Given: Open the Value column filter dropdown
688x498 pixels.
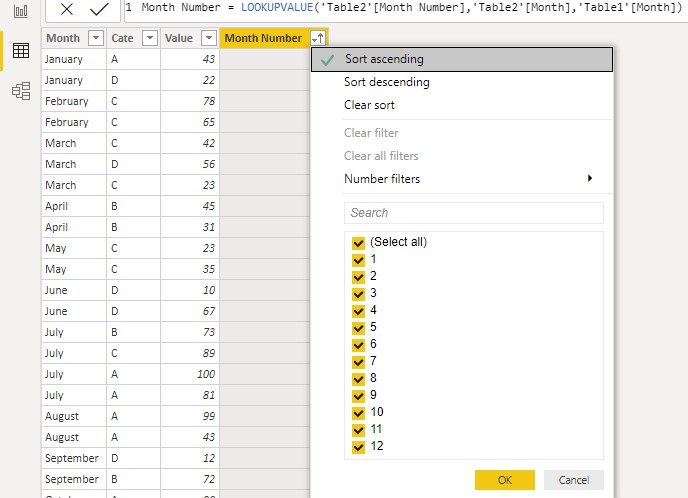Looking at the screenshot, I should point(209,38).
